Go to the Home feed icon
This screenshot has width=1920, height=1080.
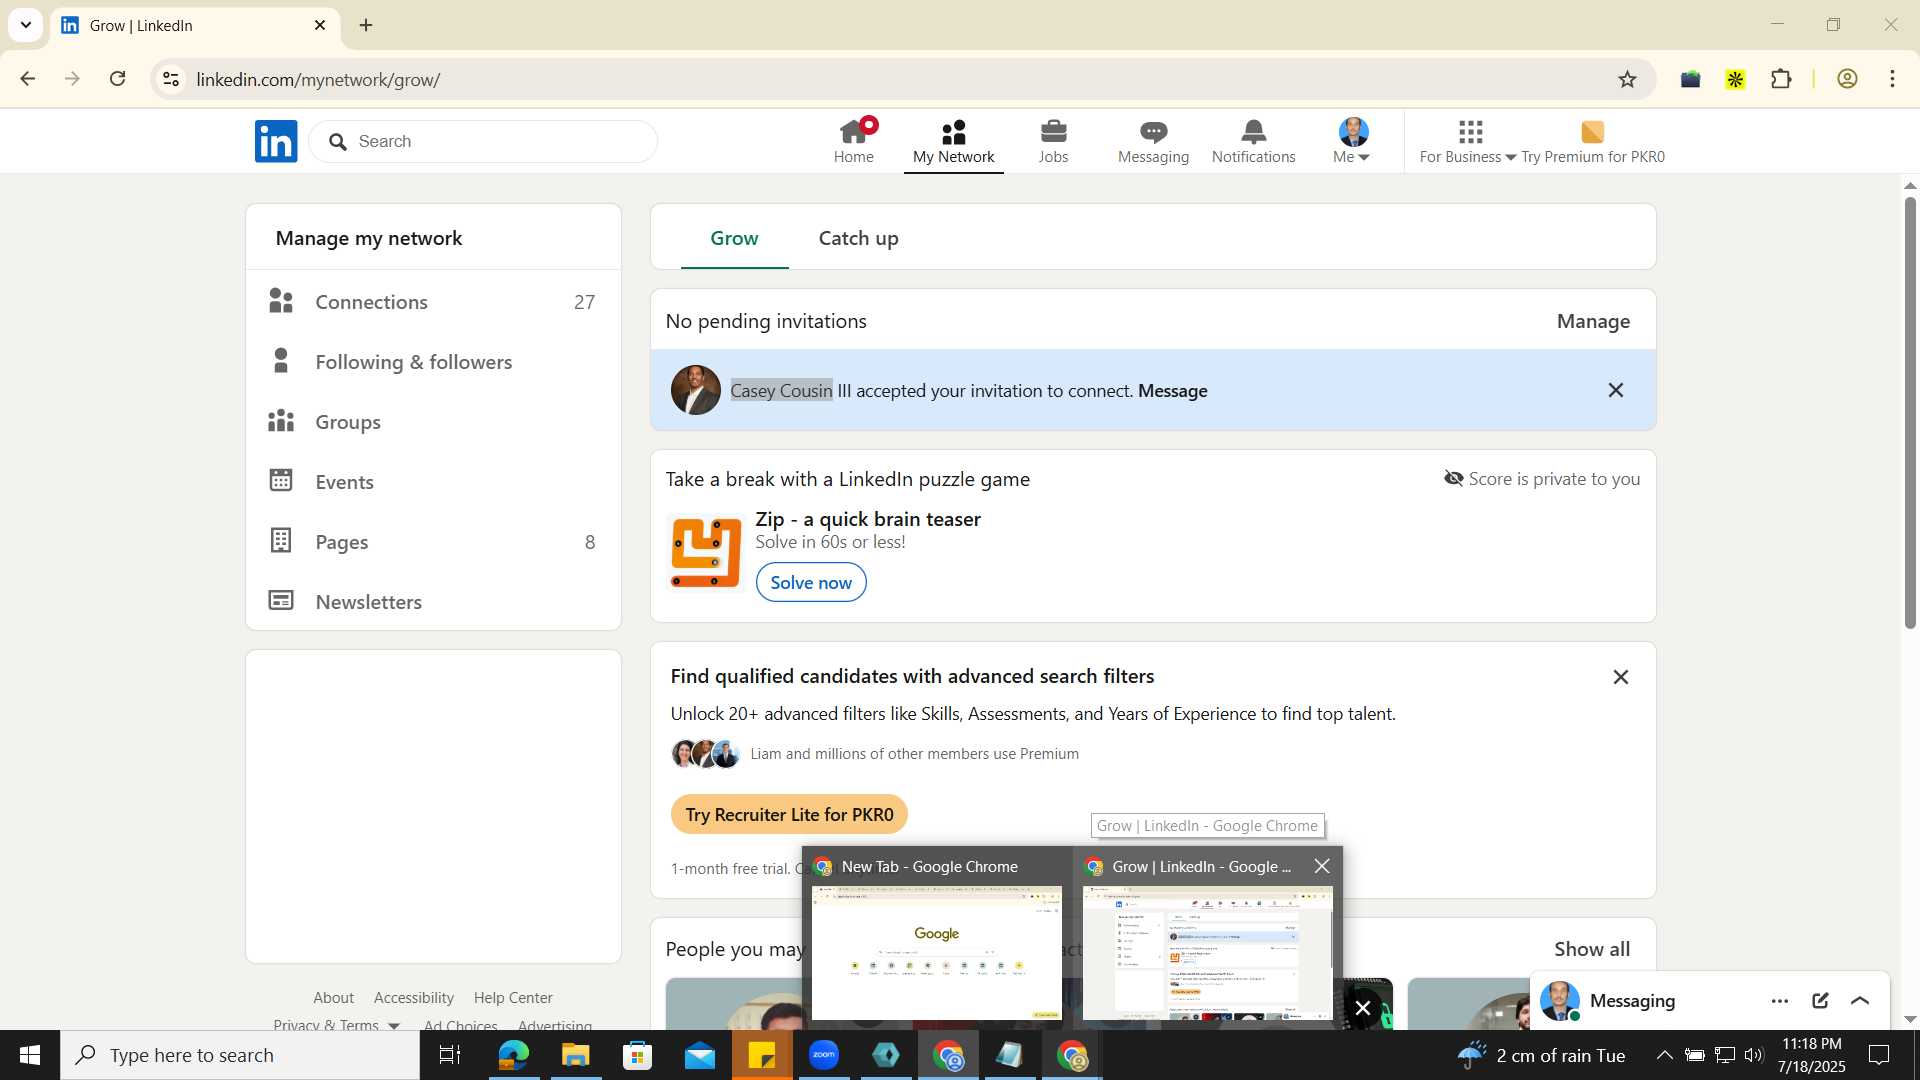(854, 141)
